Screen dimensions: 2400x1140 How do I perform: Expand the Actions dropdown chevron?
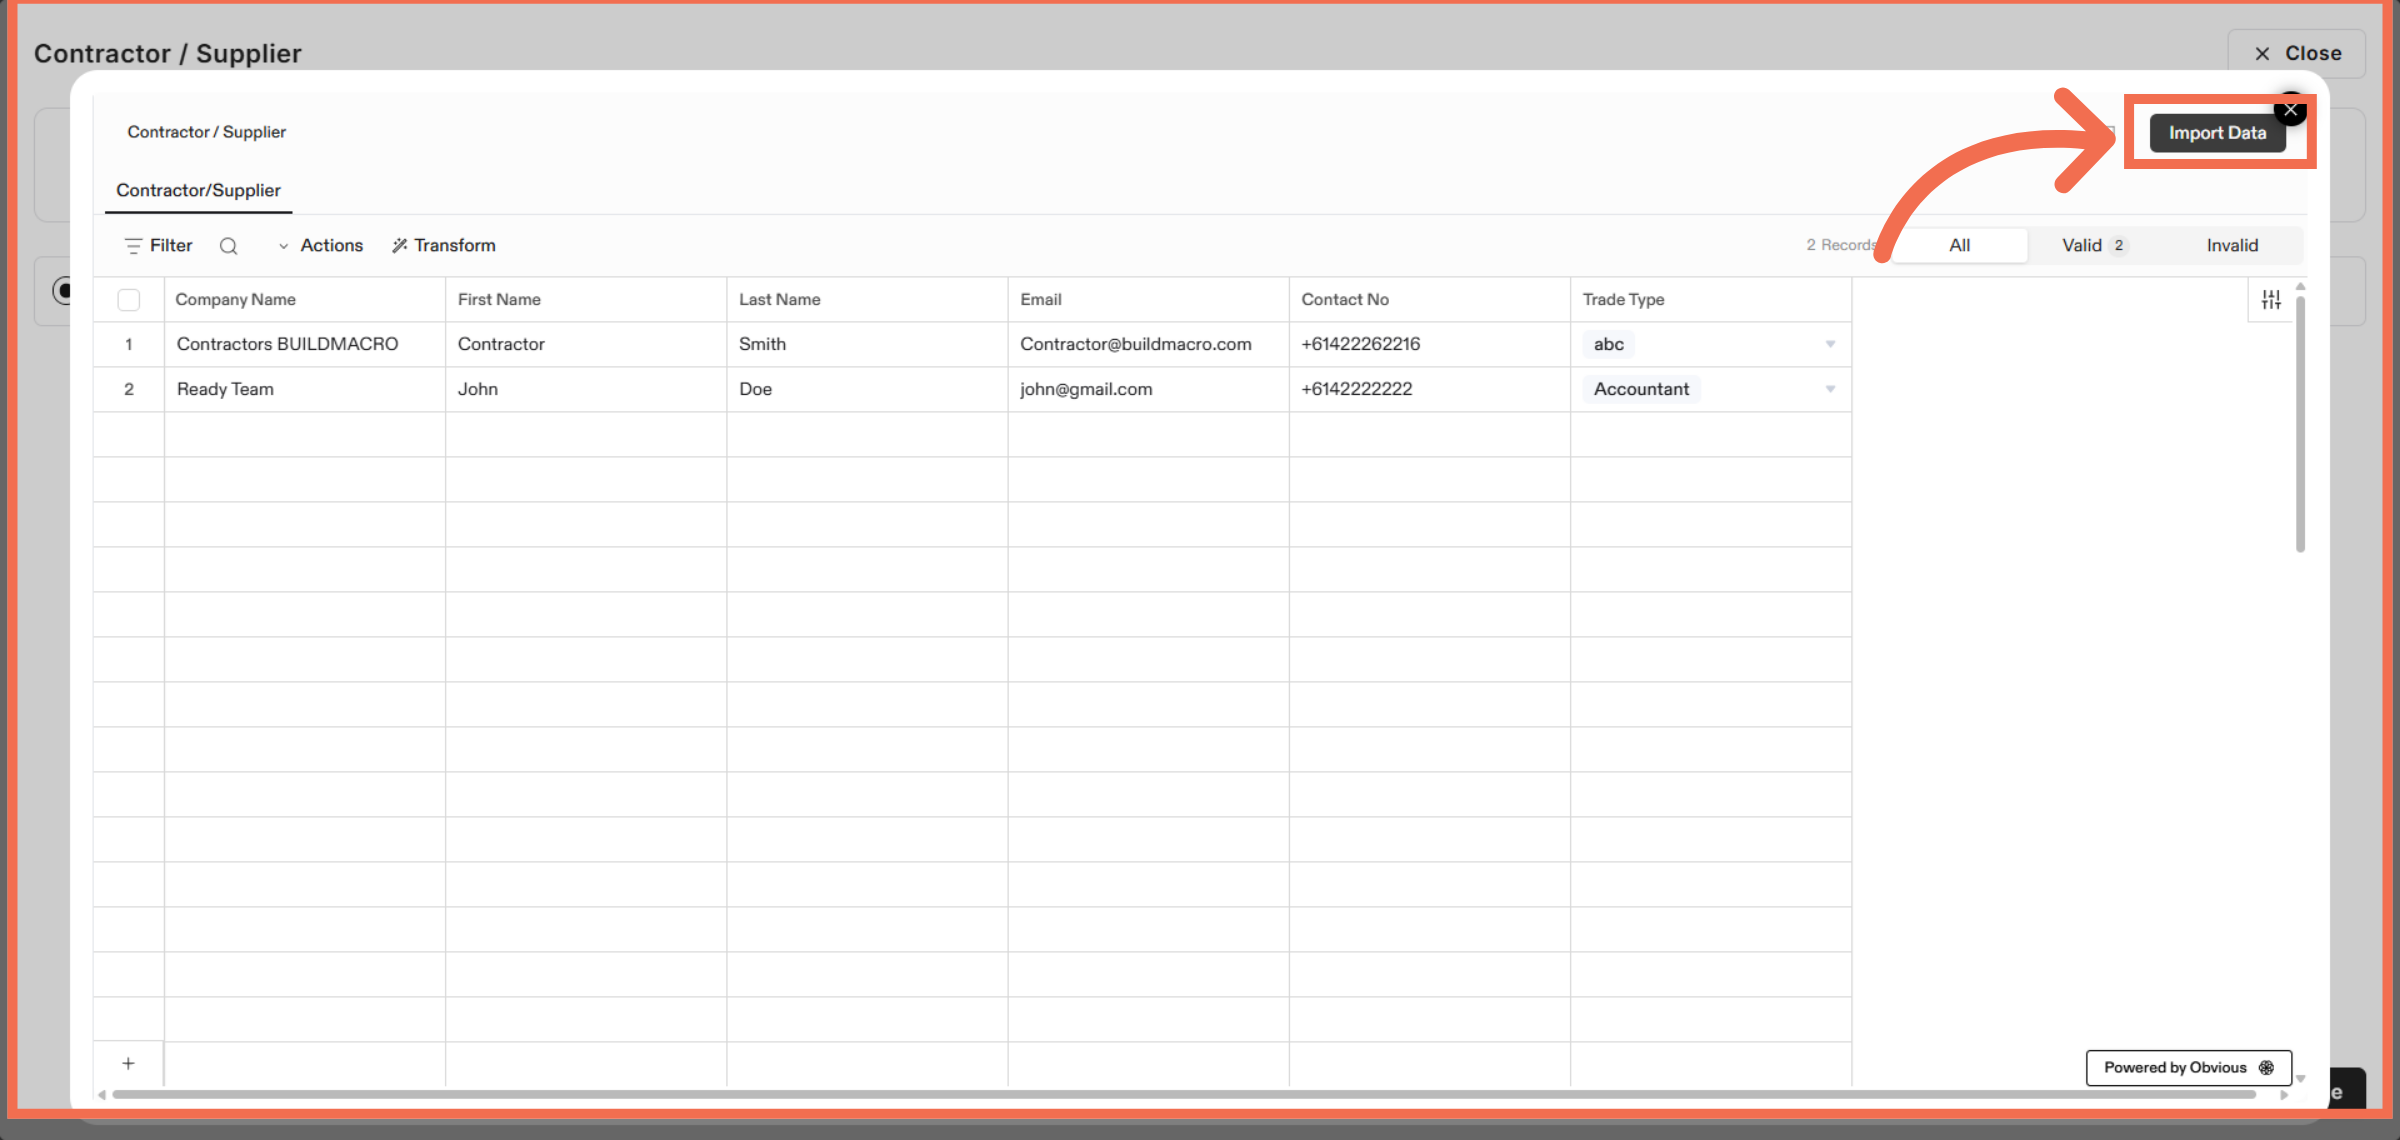(x=283, y=245)
